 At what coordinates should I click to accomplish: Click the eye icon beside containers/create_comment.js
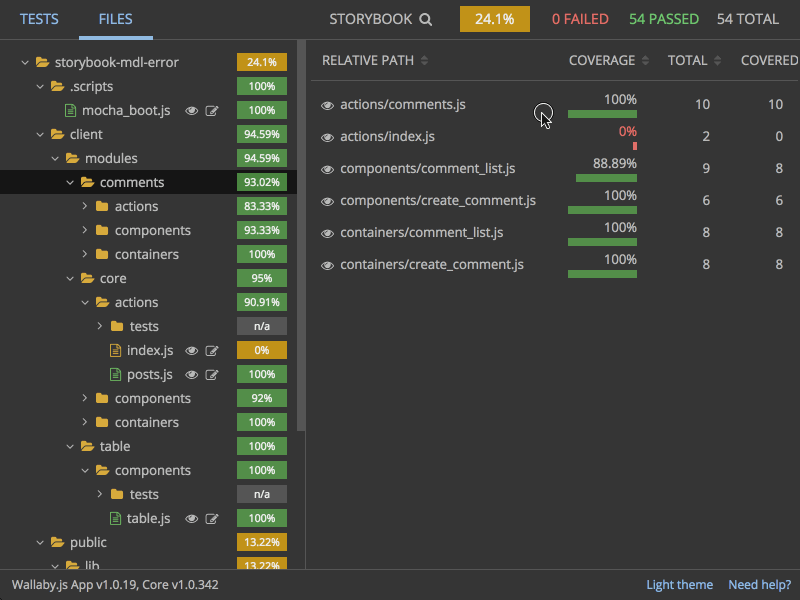coord(327,264)
